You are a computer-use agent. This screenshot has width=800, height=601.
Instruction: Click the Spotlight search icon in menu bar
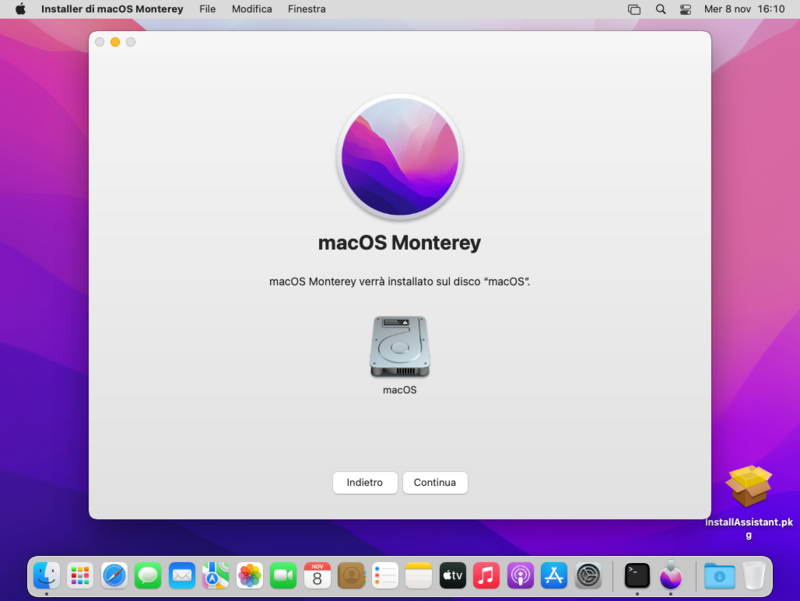coord(660,9)
